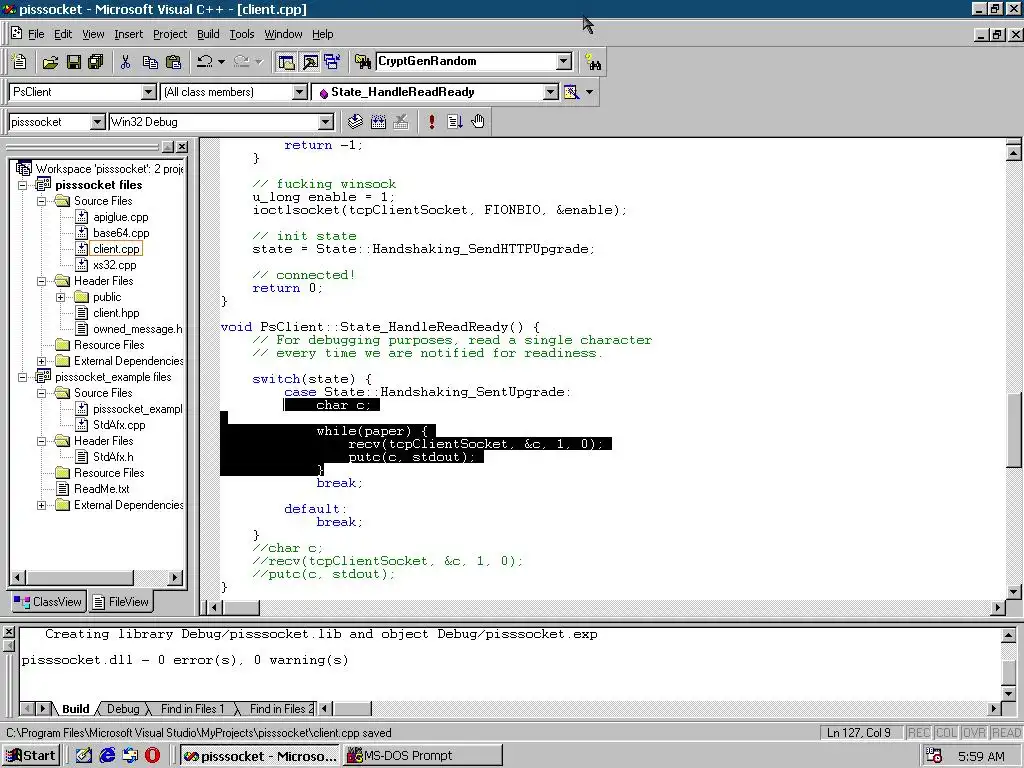This screenshot has height=768, width=1024.
Task: Open the All class members filter dropdown
Action: [300, 92]
